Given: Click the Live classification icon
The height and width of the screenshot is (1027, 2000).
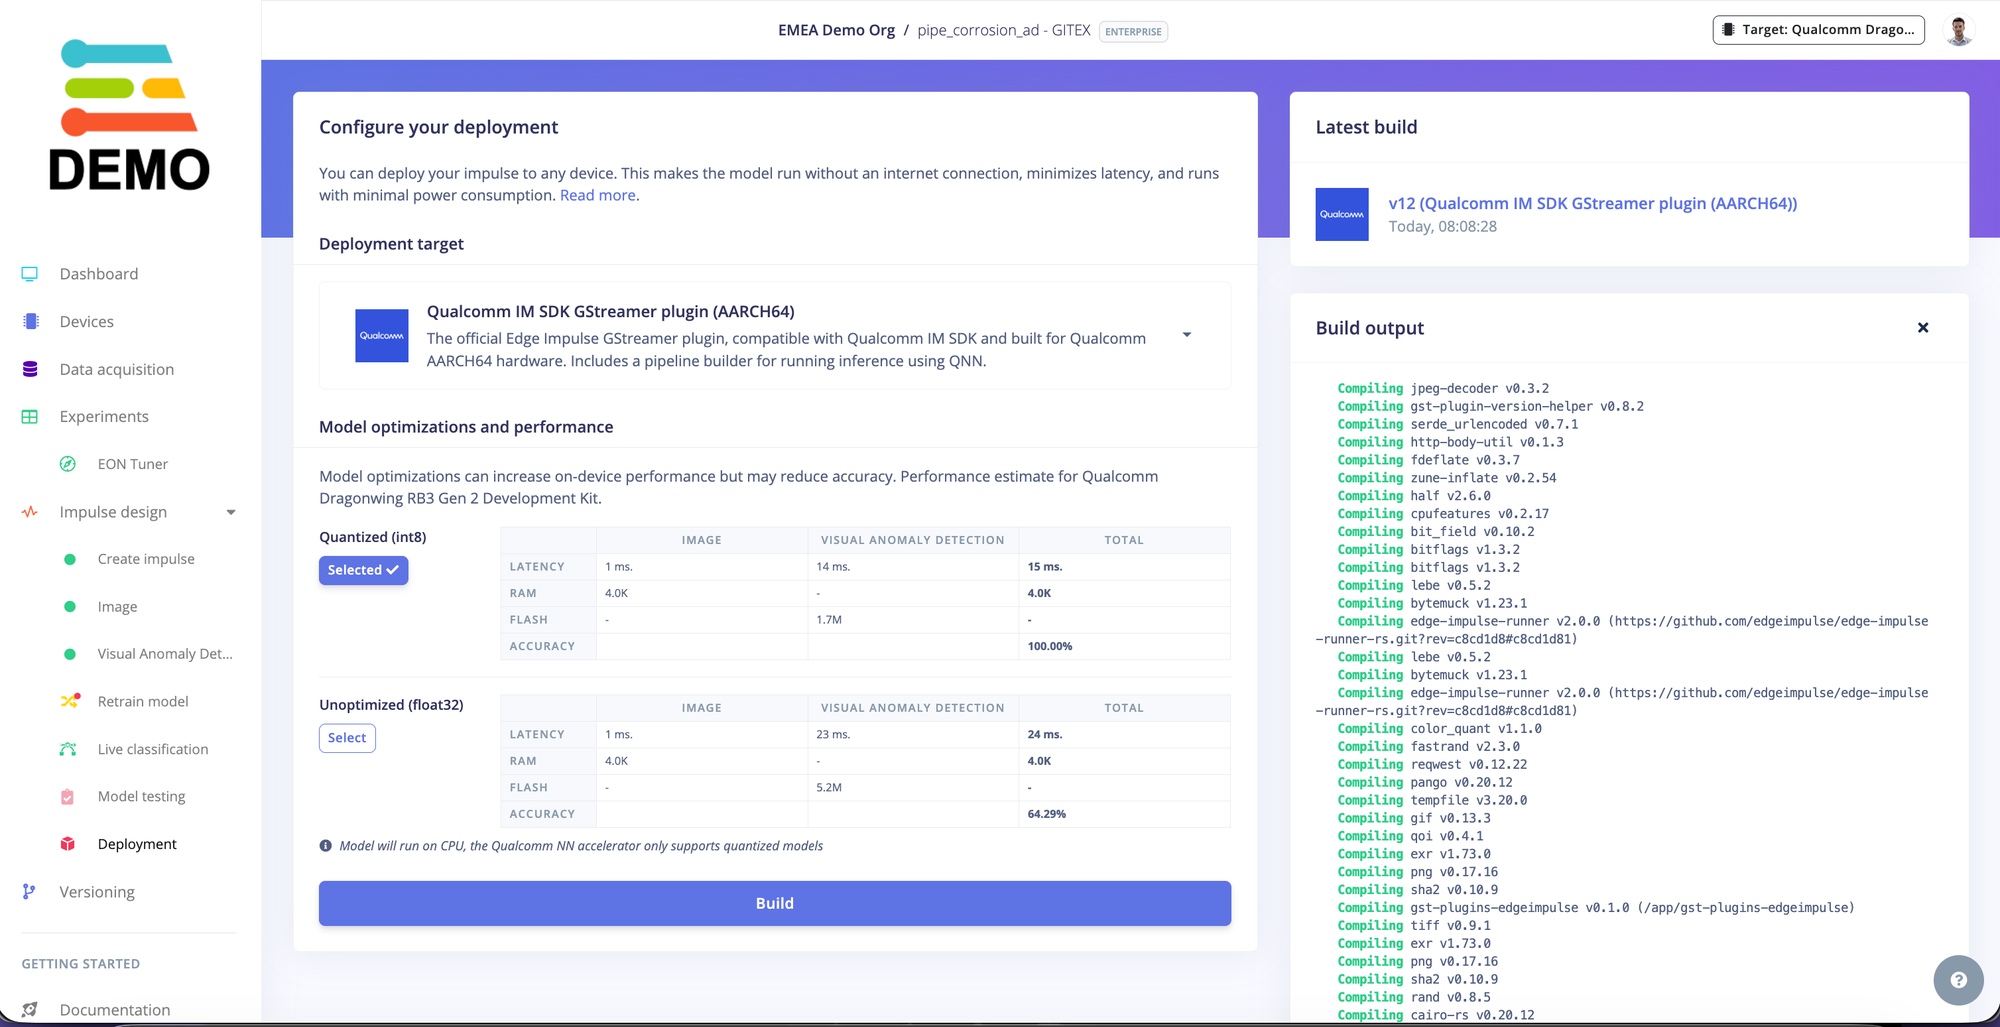Looking at the screenshot, I should click(x=68, y=749).
